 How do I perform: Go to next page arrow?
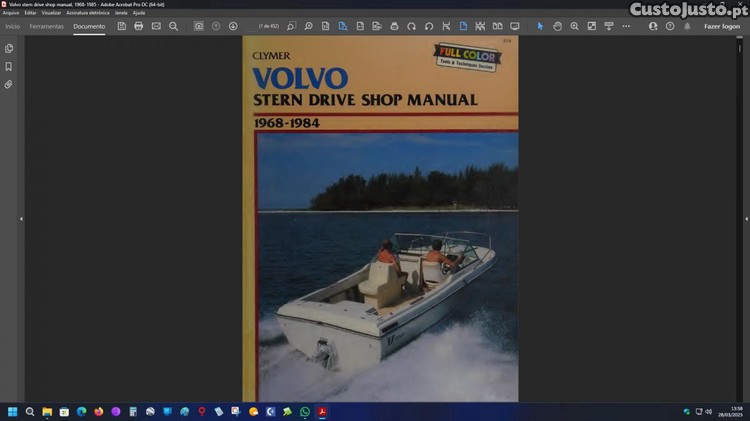[x=233, y=26]
